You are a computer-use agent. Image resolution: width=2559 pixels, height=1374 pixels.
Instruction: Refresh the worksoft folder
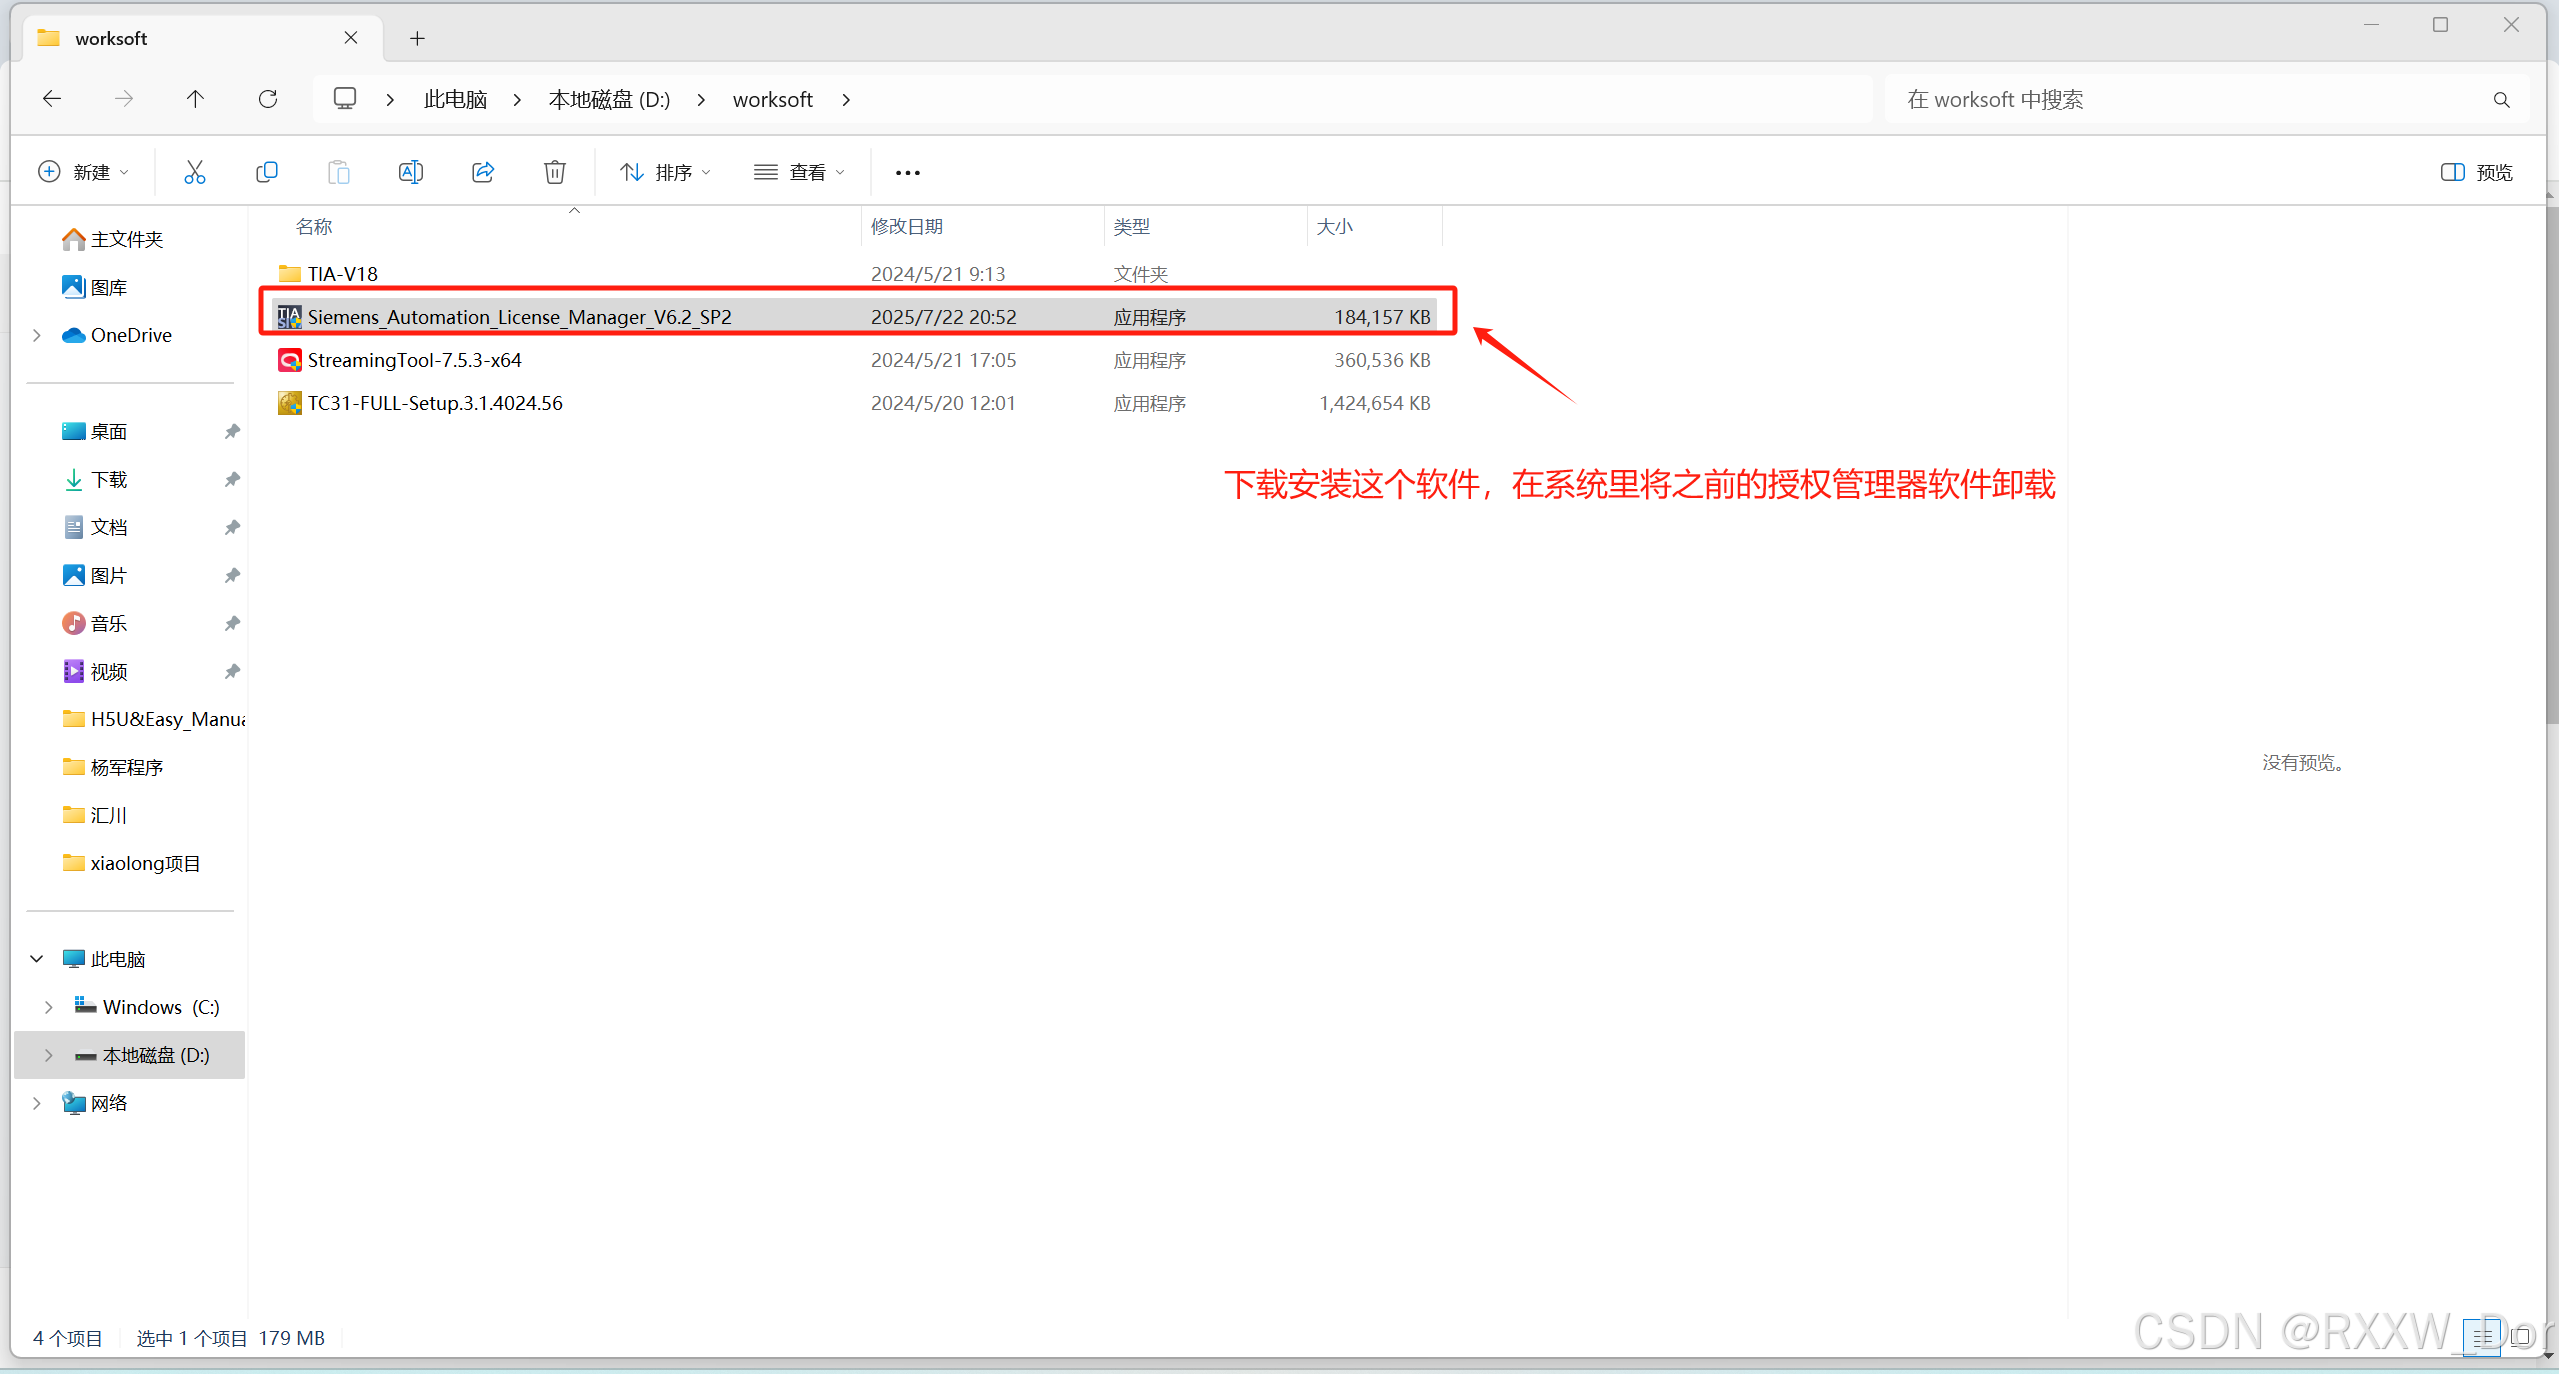267,98
